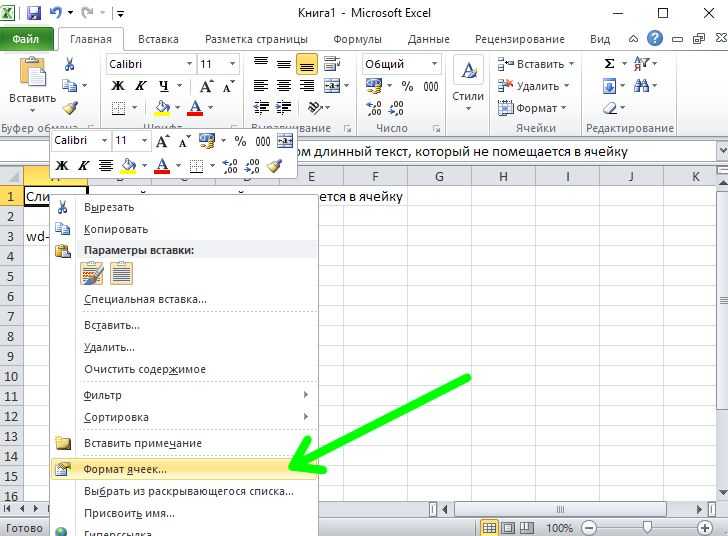This screenshot has width=728, height=536.
Task: Increase font size in the ribbon
Action: [x=206, y=86]
